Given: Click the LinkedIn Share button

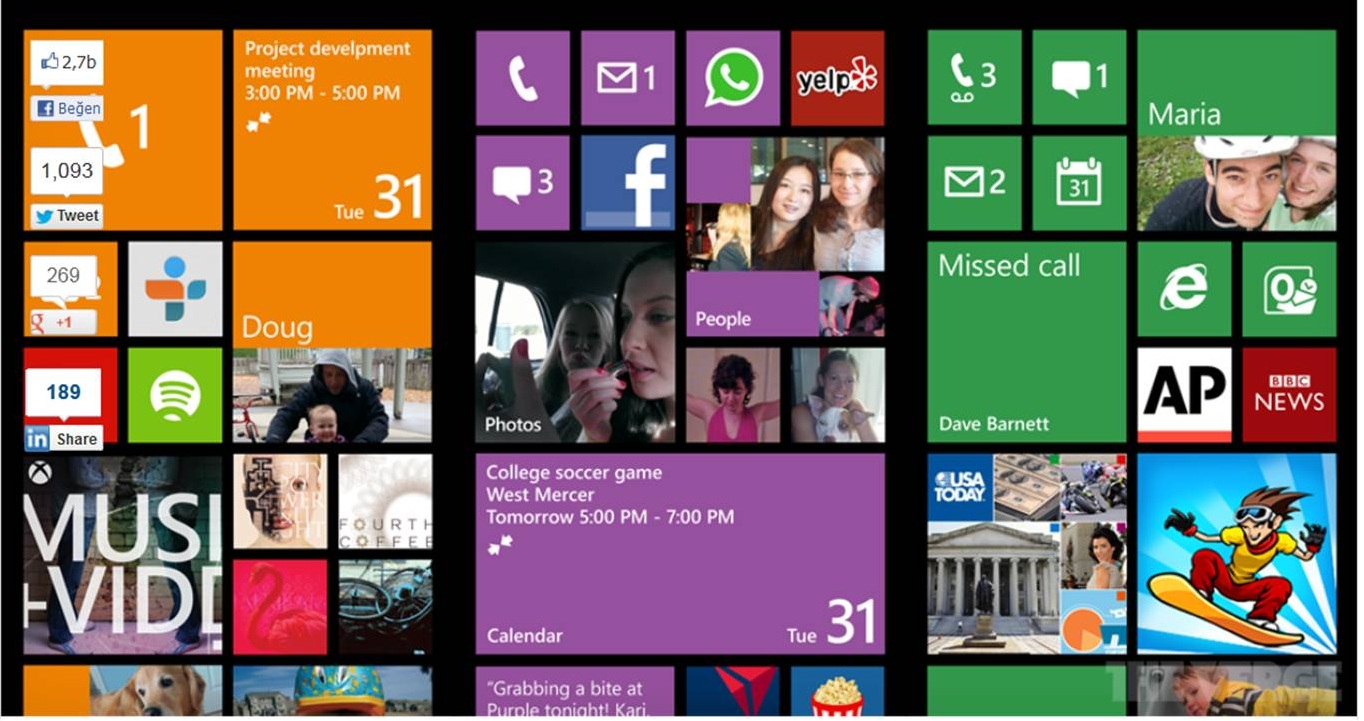Looking at the screenshot, I should 63,438.
